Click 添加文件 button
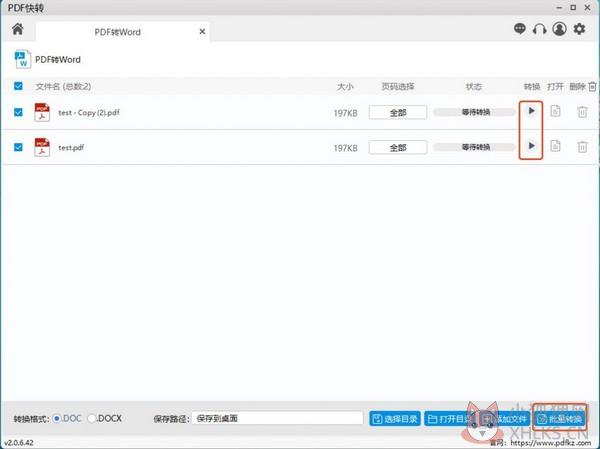Screen dimensions: 600x449 505,419
